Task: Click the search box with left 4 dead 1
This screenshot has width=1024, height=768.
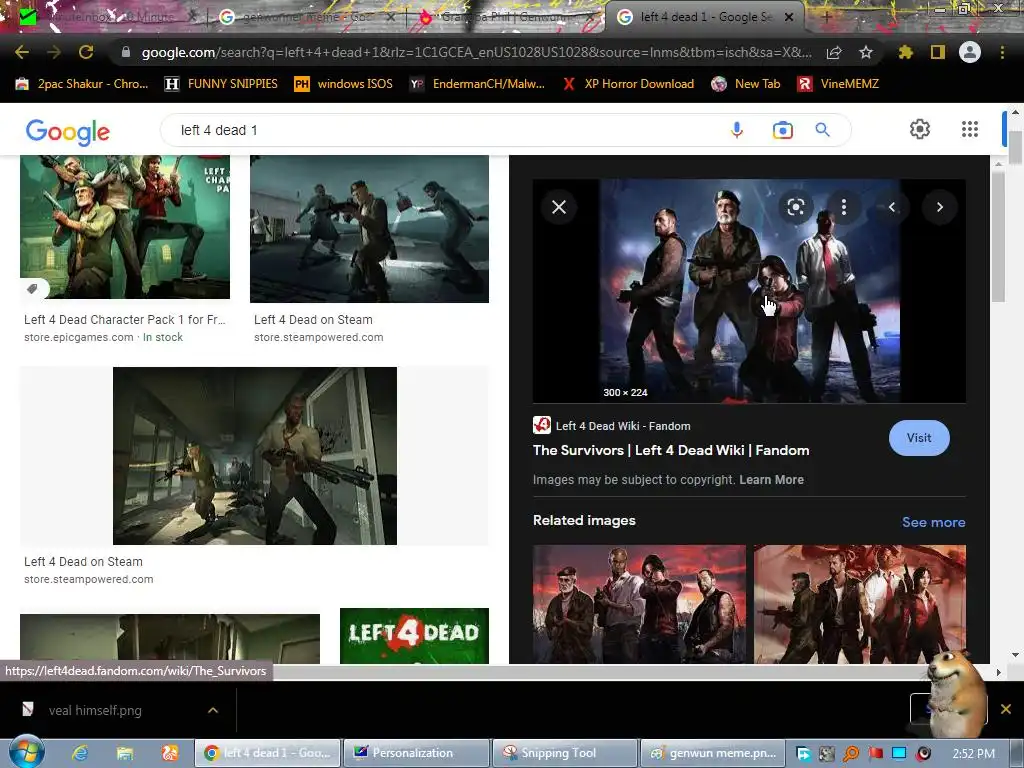Action: coord(451,130)
